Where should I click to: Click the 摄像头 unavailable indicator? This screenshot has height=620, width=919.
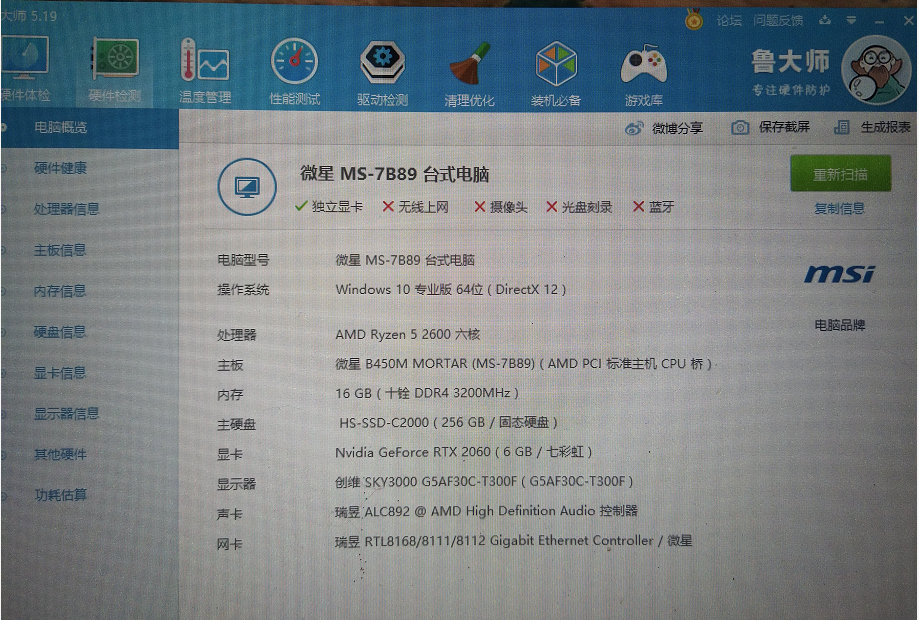tap(501, 207)
